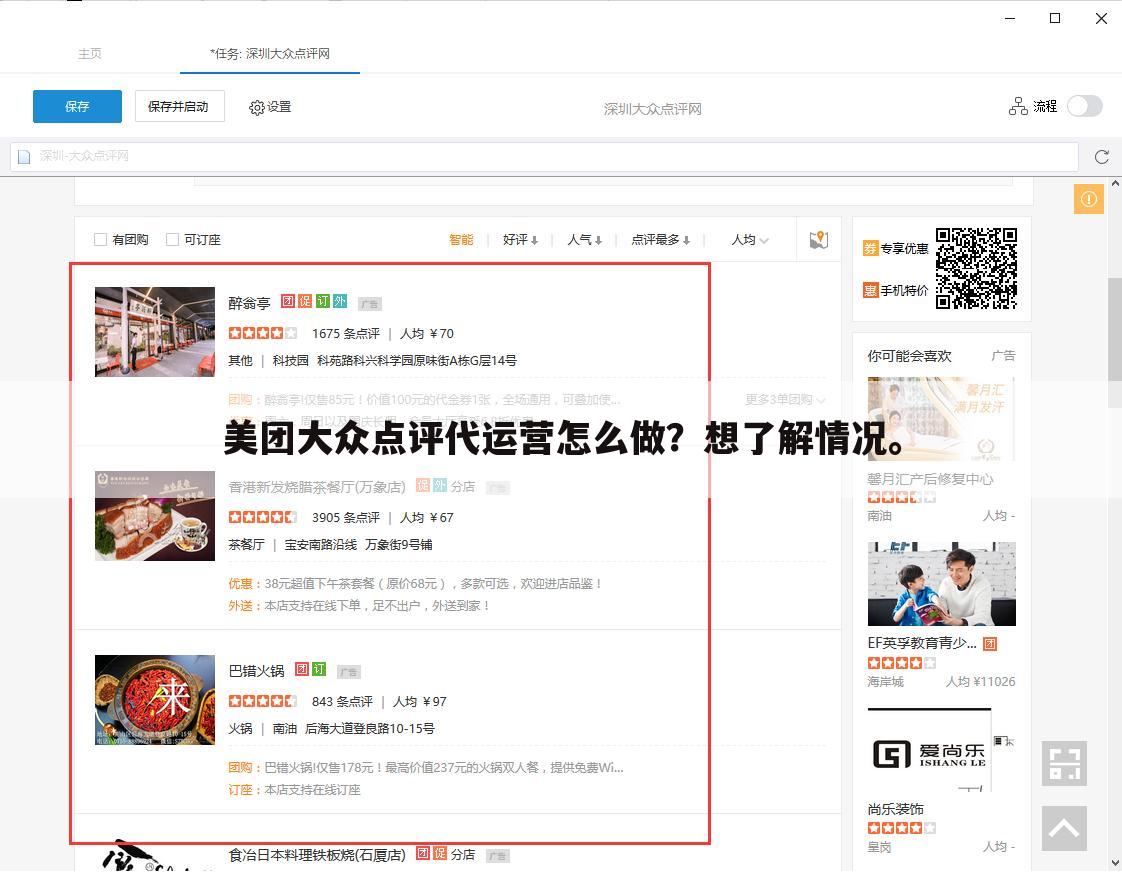Click the 券 coupon icon beside 专享优惠

[869, 248]
